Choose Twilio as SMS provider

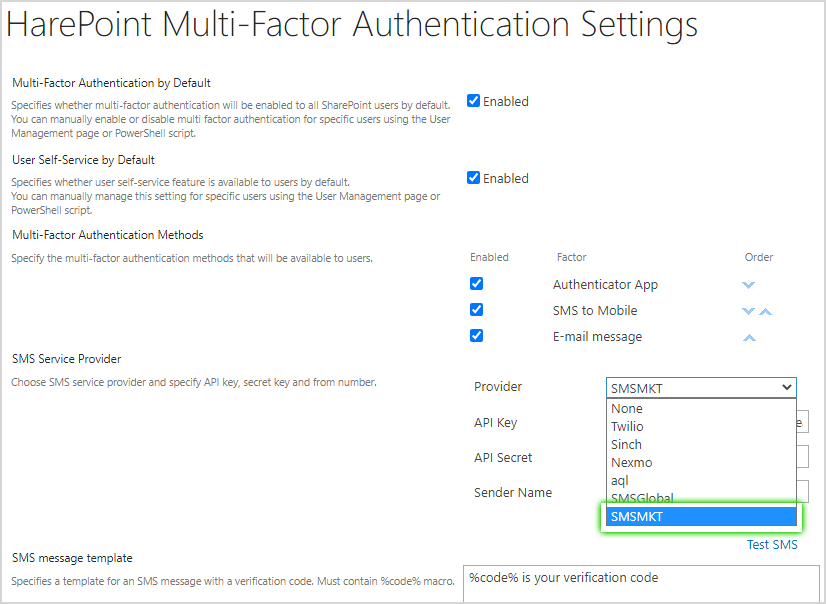point(627,426)
